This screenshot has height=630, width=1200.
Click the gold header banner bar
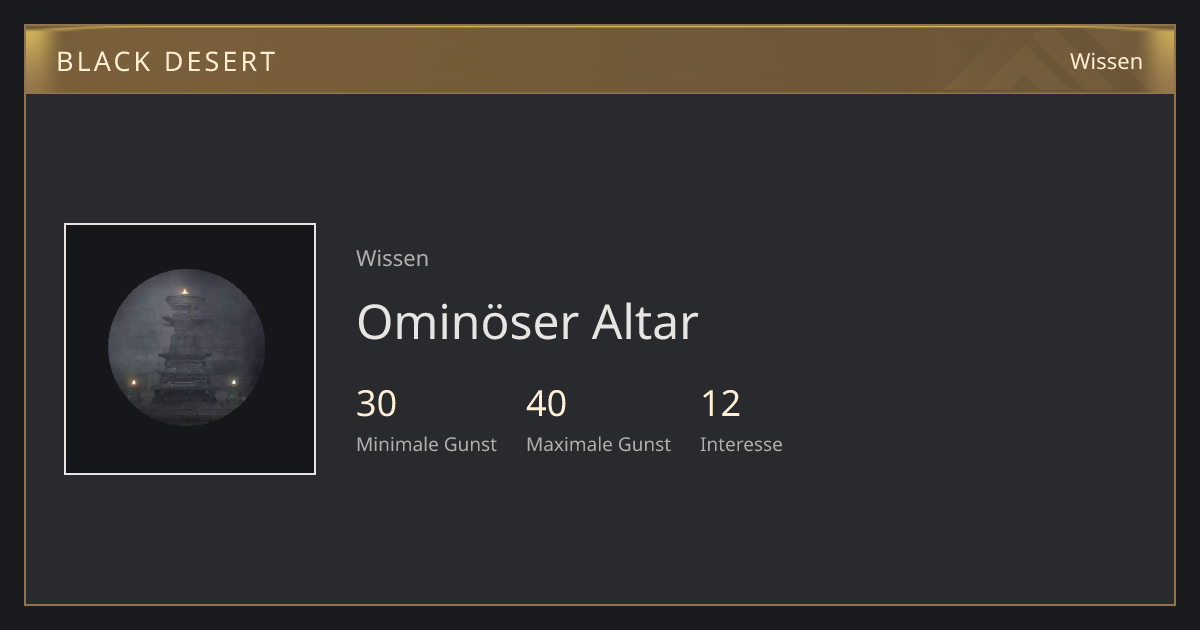600,60
